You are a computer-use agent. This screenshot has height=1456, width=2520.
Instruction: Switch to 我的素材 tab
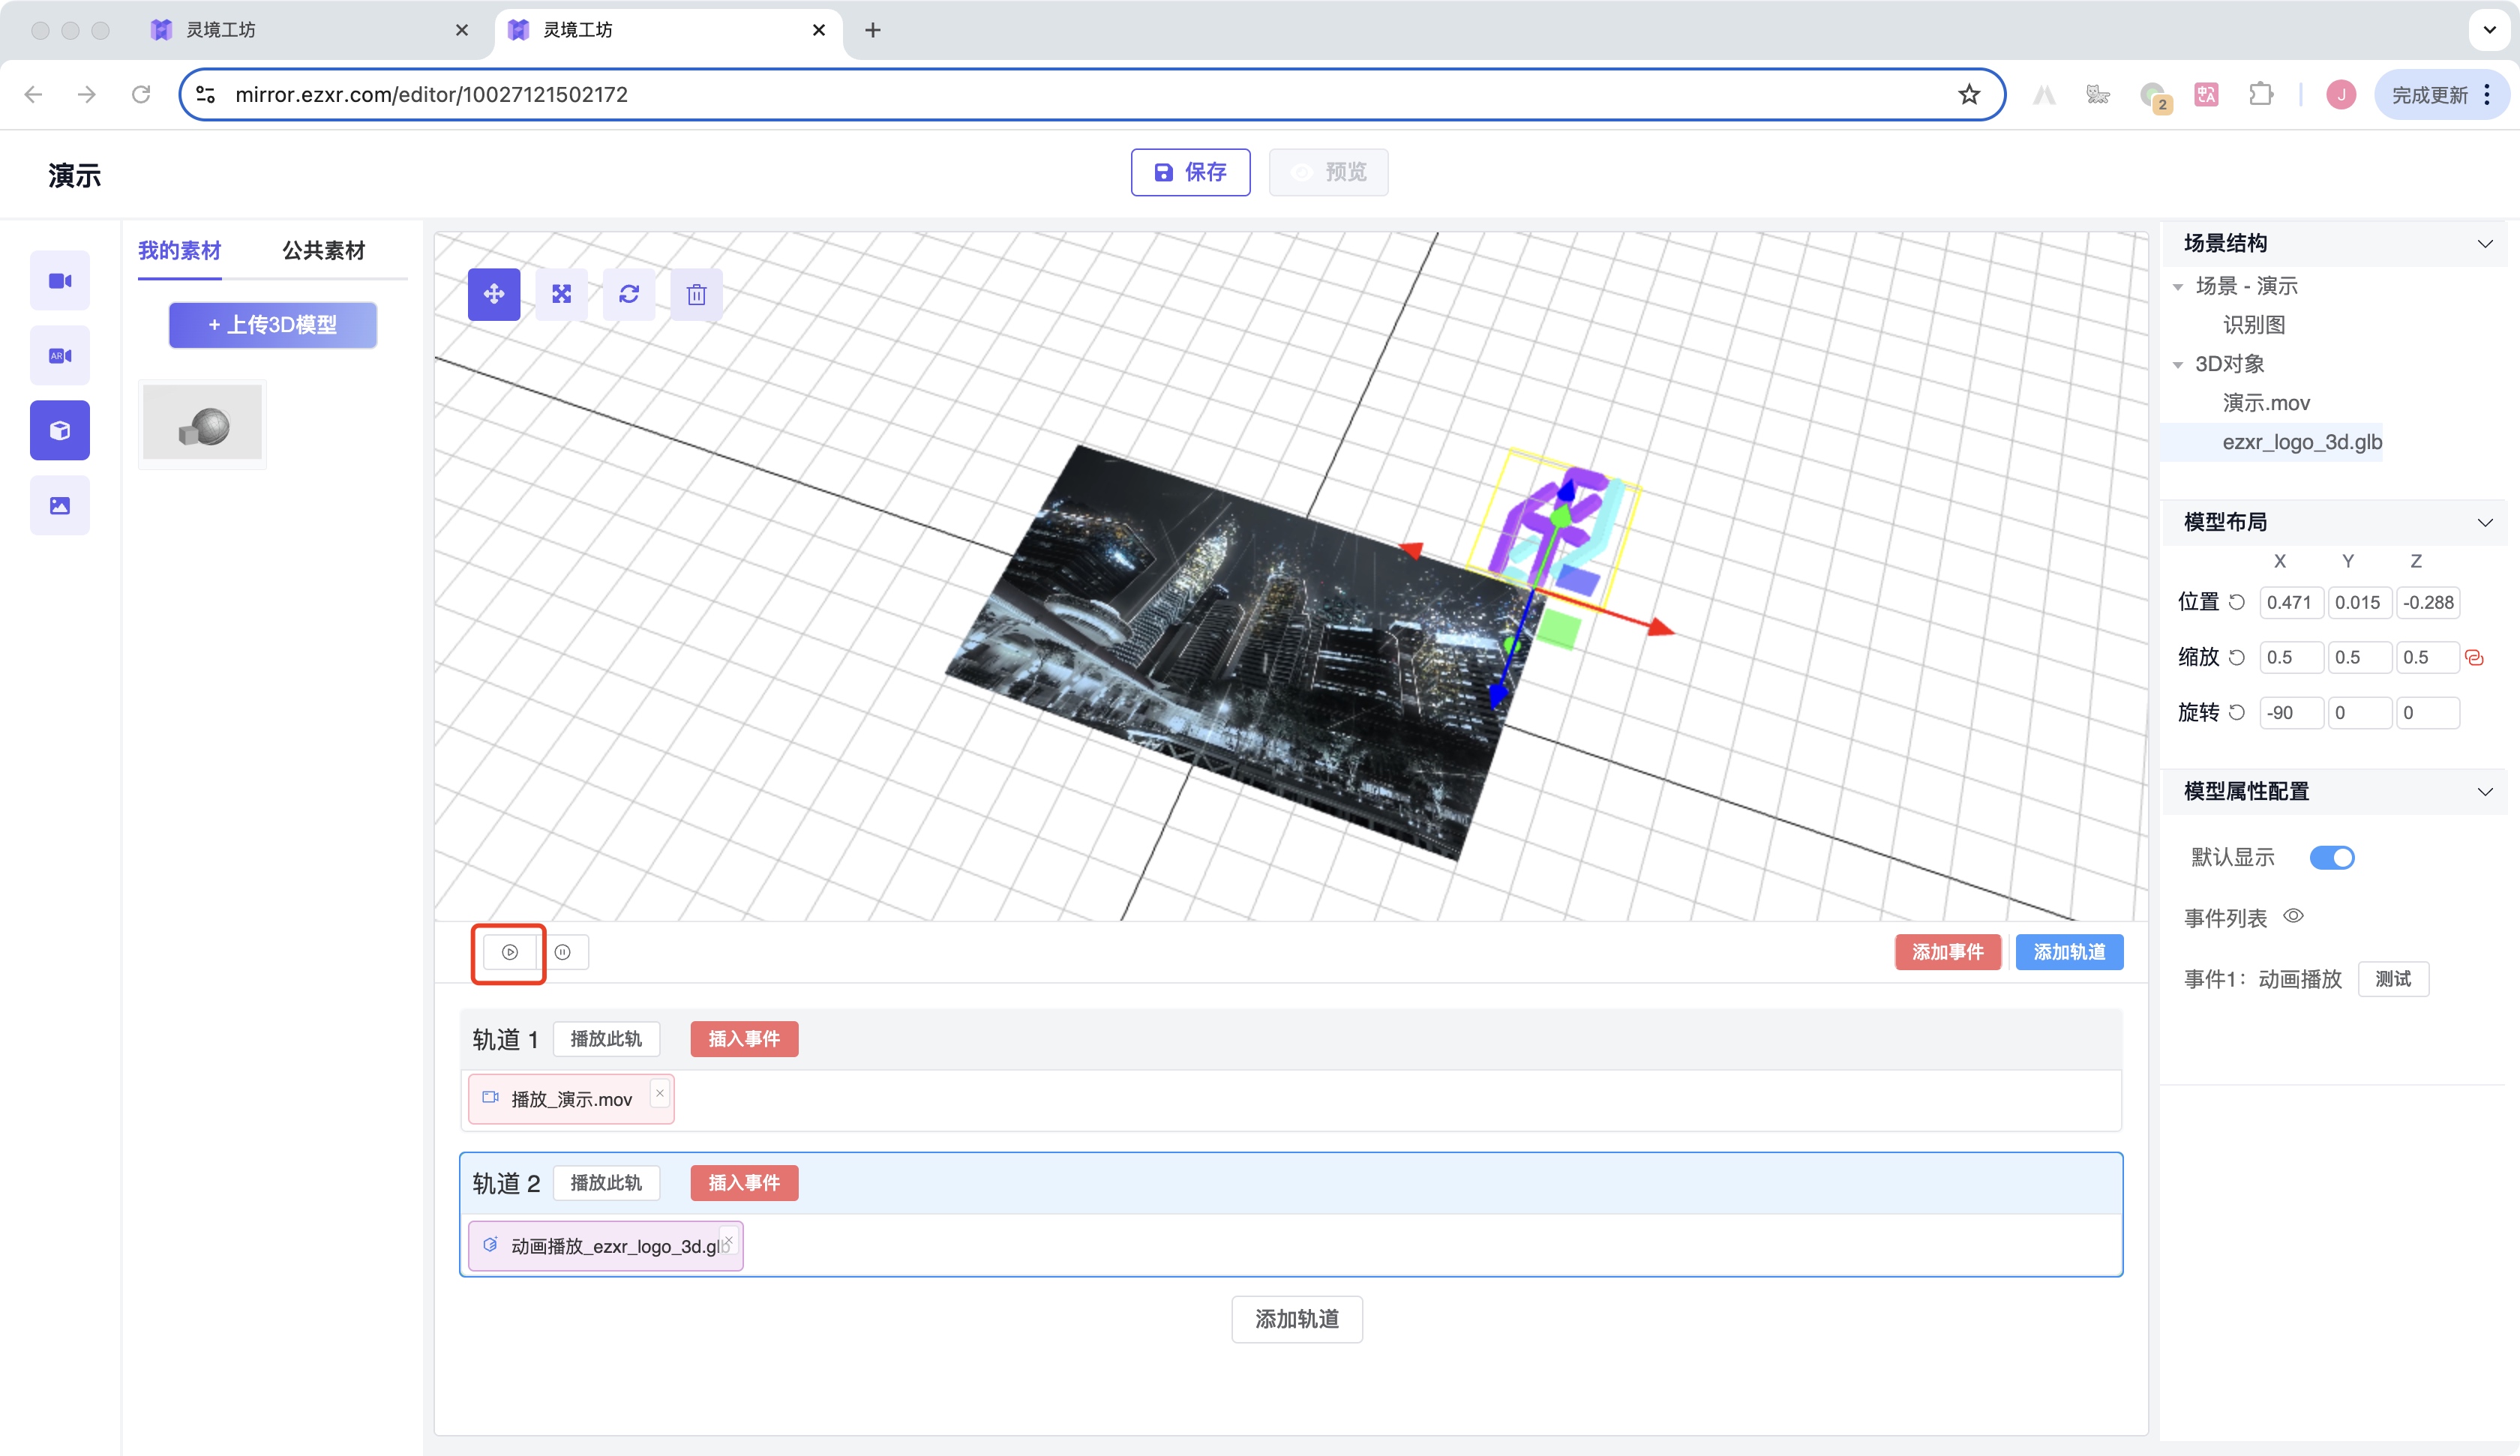(180, 250)
